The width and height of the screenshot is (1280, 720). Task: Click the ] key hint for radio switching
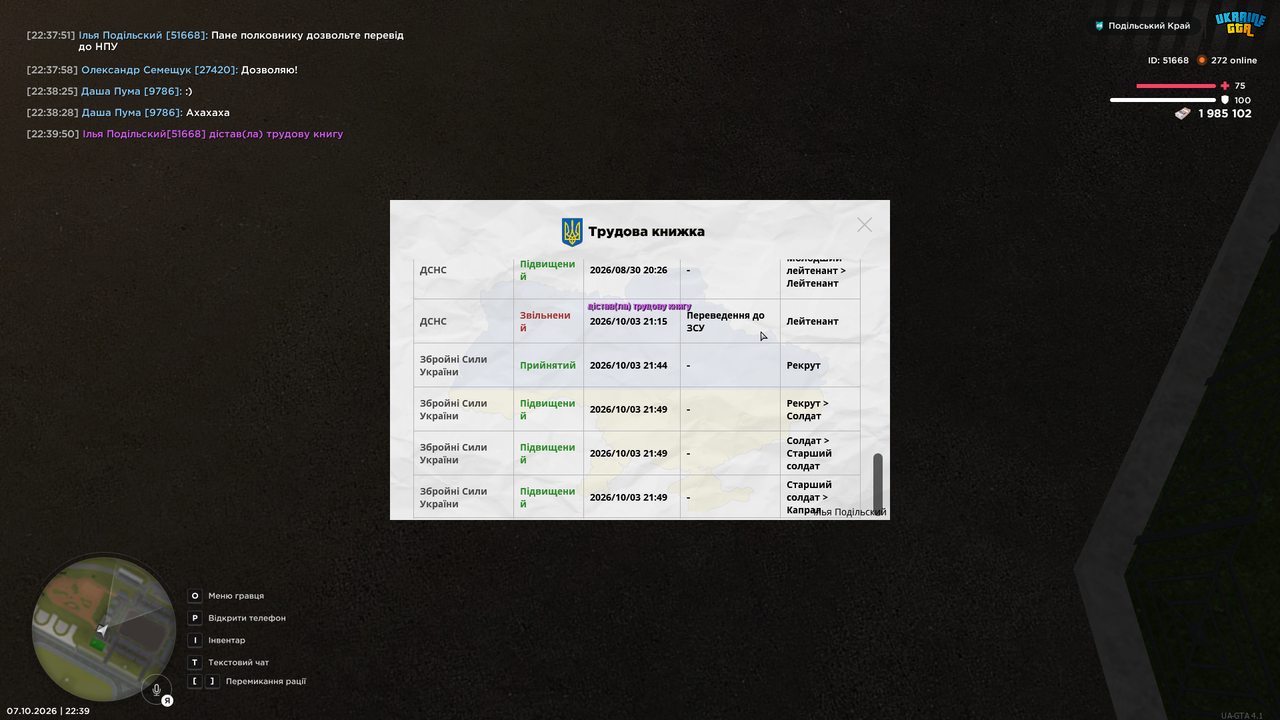click(212, 681)
